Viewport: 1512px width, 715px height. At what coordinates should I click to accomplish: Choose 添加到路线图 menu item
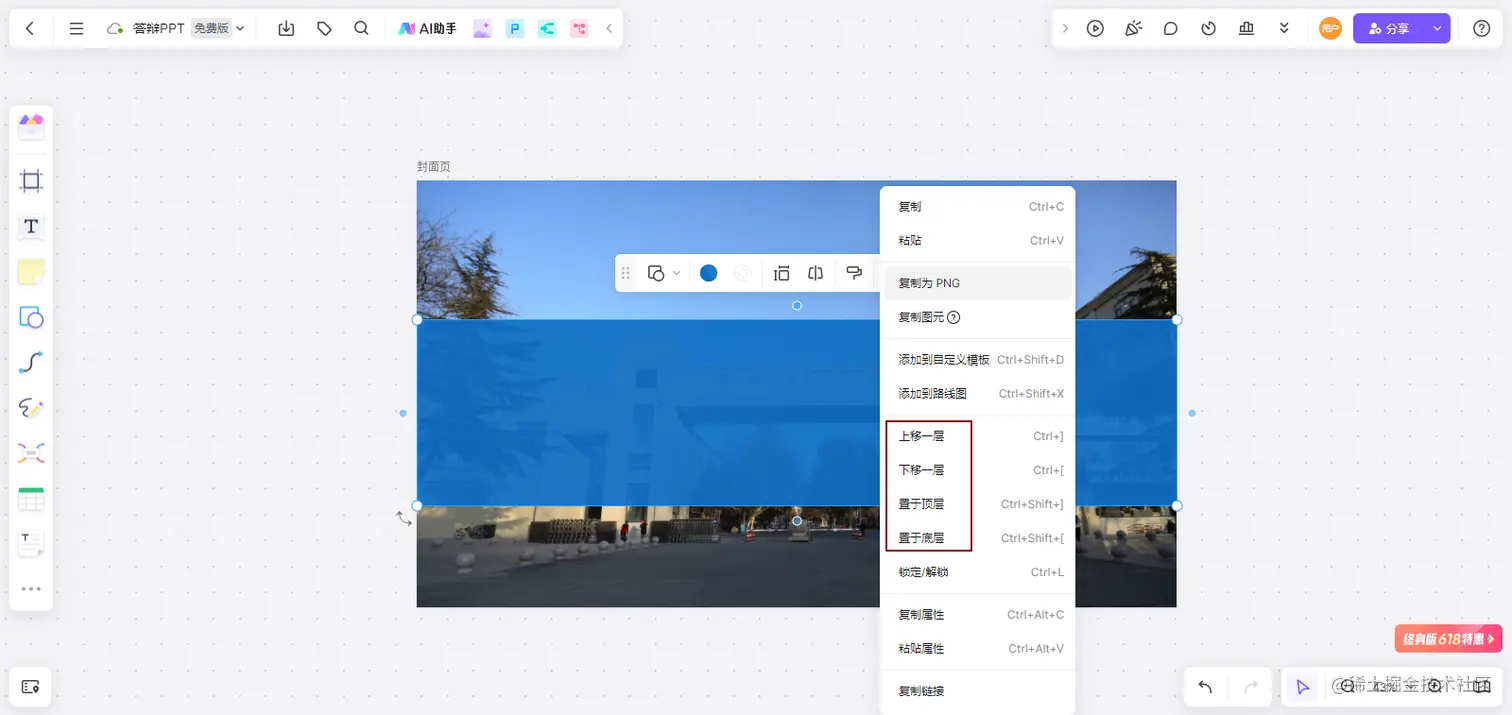click(978, 393)
